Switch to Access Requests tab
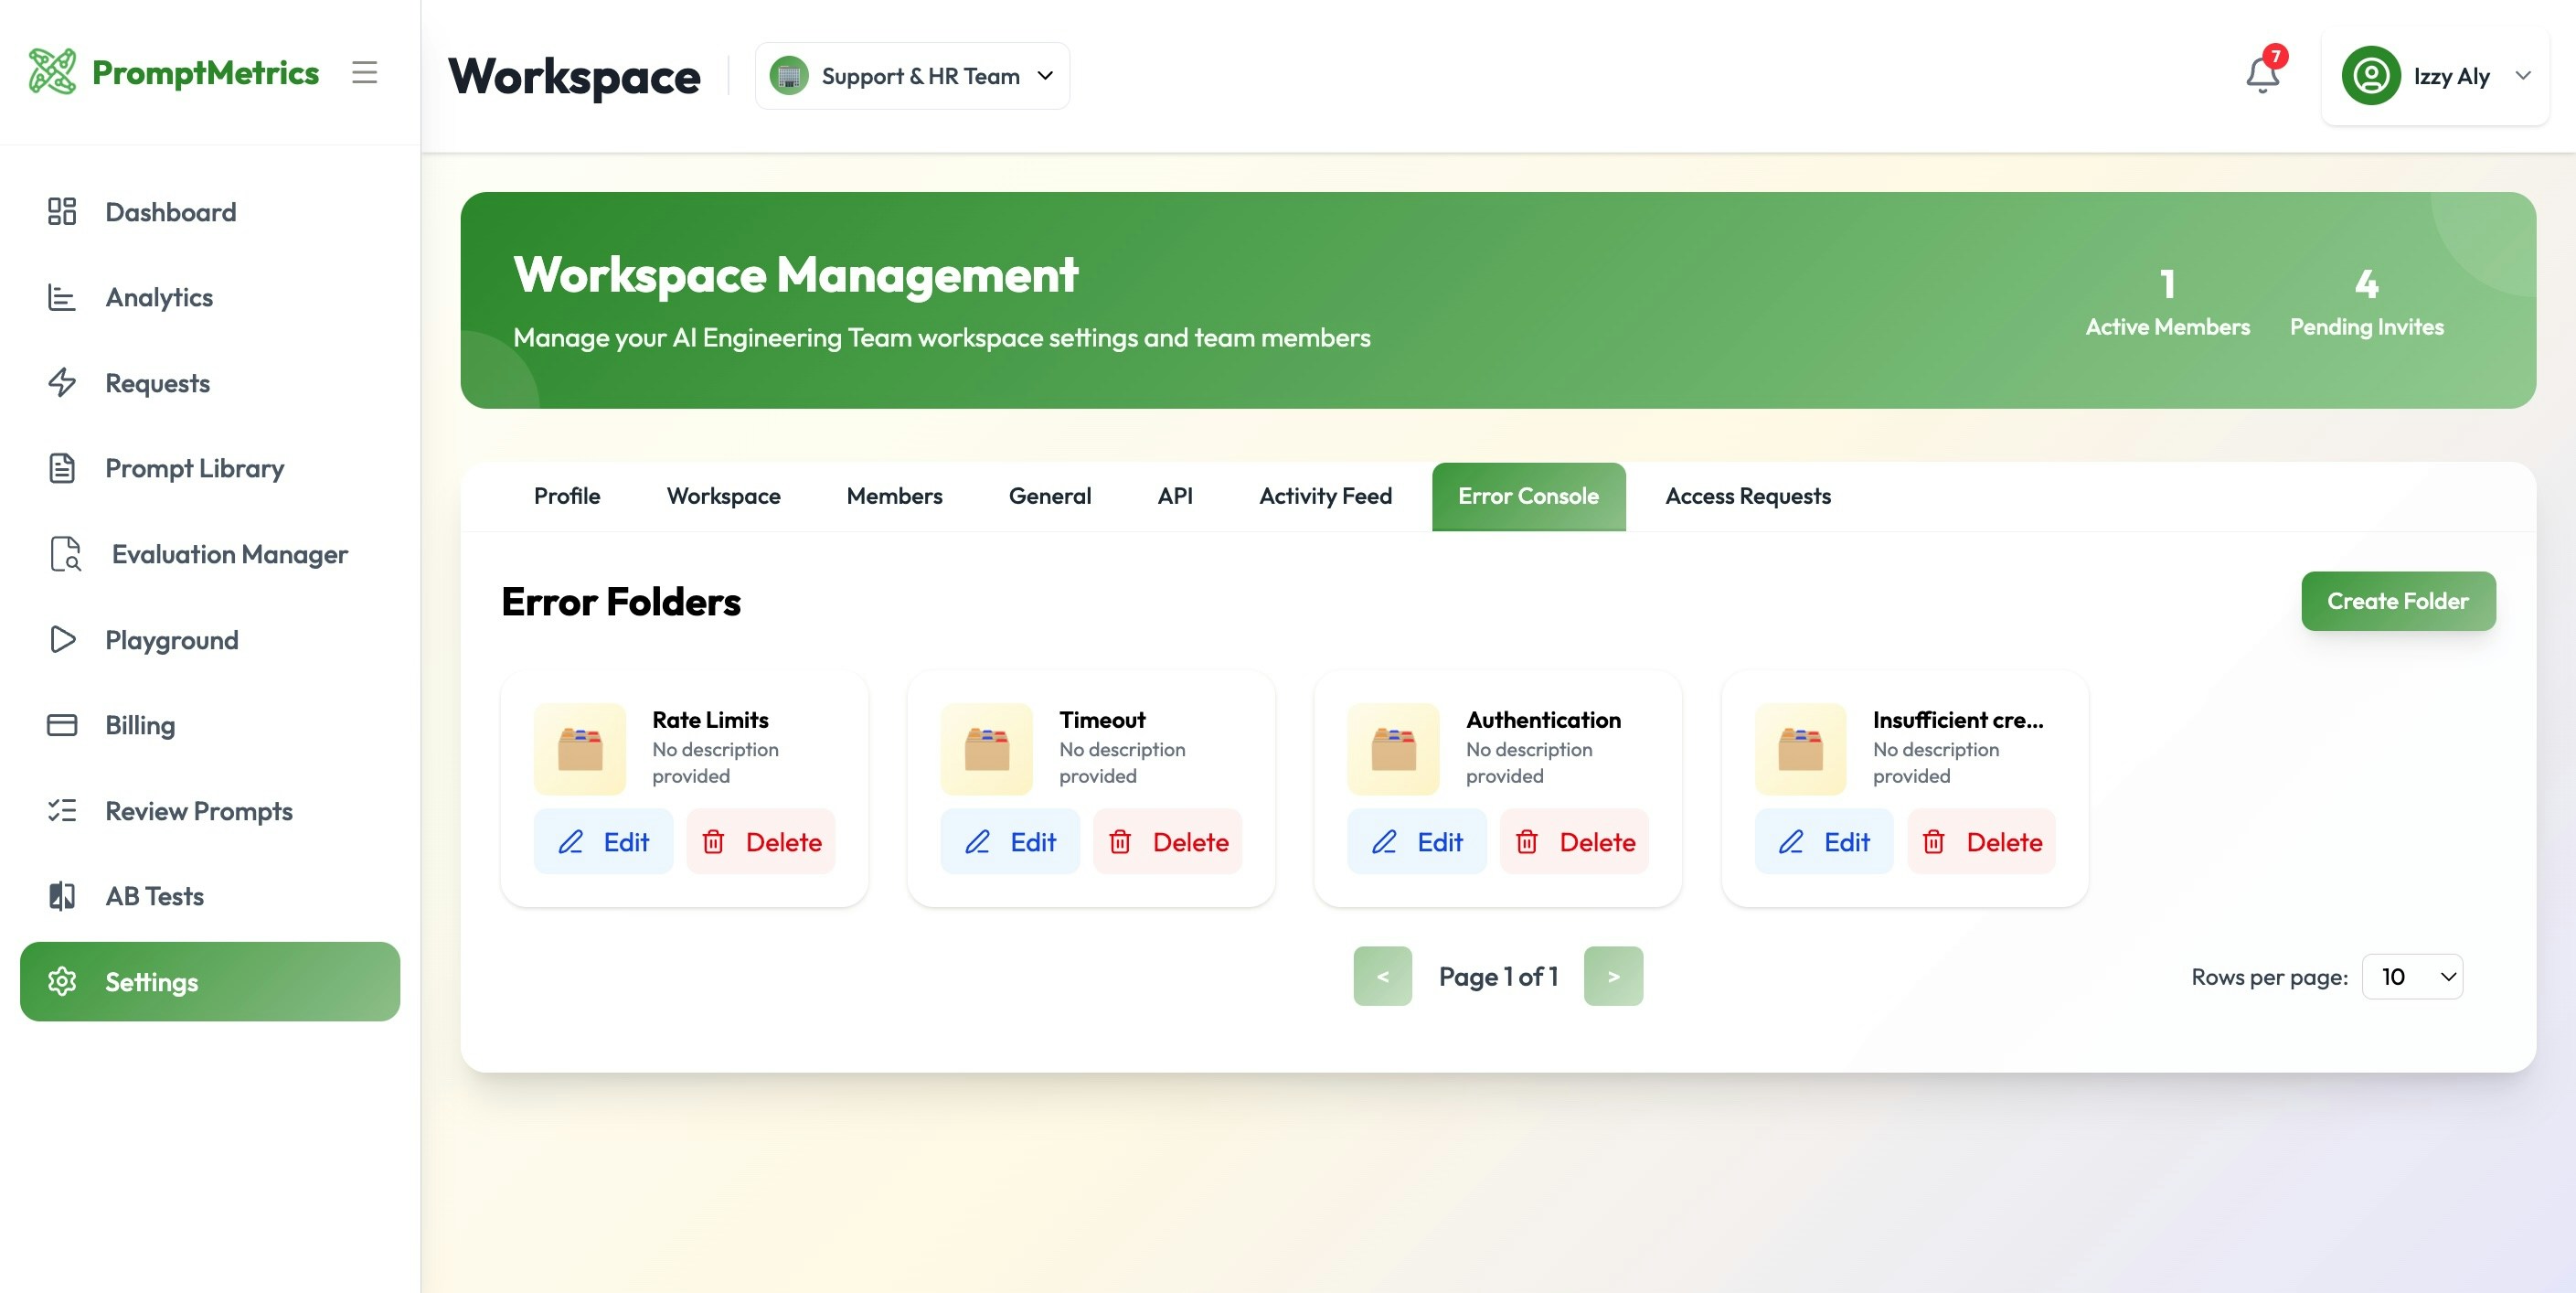Viewport: 2576px width, 1293px height. click(x=1747, y=496)
